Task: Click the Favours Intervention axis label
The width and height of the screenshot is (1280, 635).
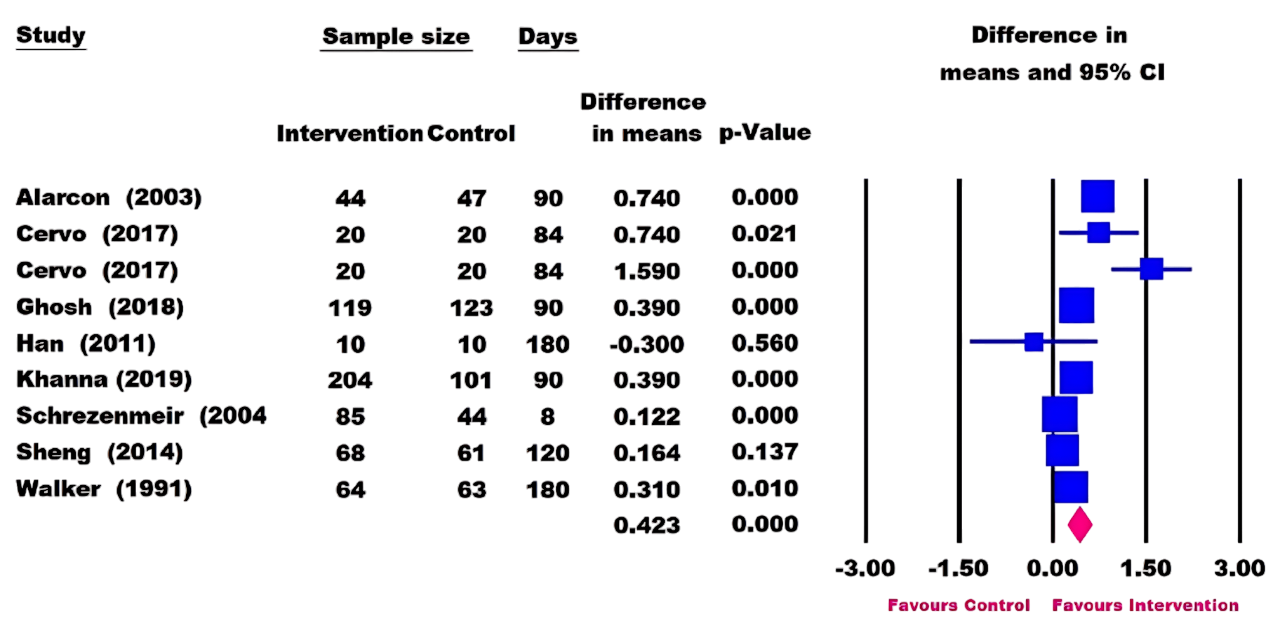Action: click(1145, 605)
